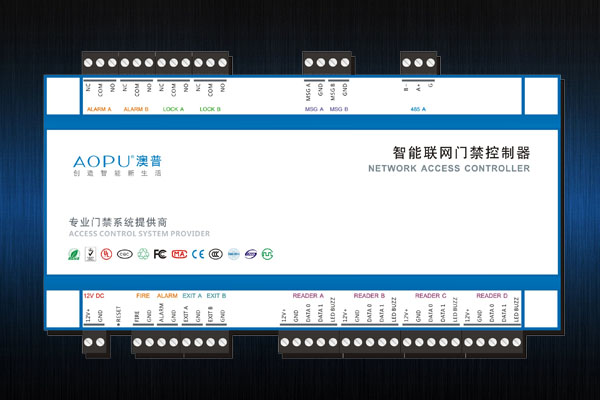Click the green leaf certification logo
The height and width of the screenshot is (400, 600).
(x=73, y=254)
